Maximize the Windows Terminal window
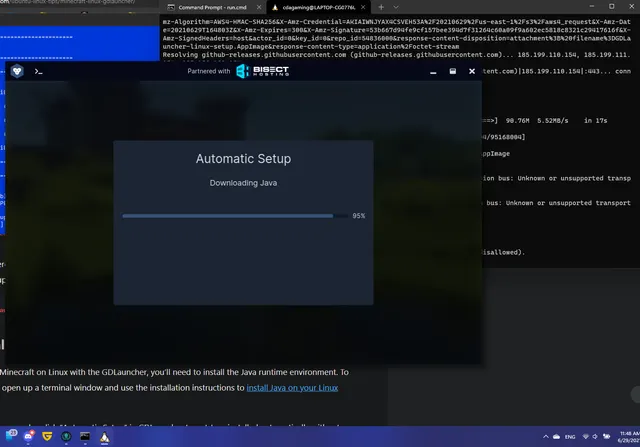Image resolution: width=640 pixels, height=447 pixels. pyautogui.click(x=611, y=6)
